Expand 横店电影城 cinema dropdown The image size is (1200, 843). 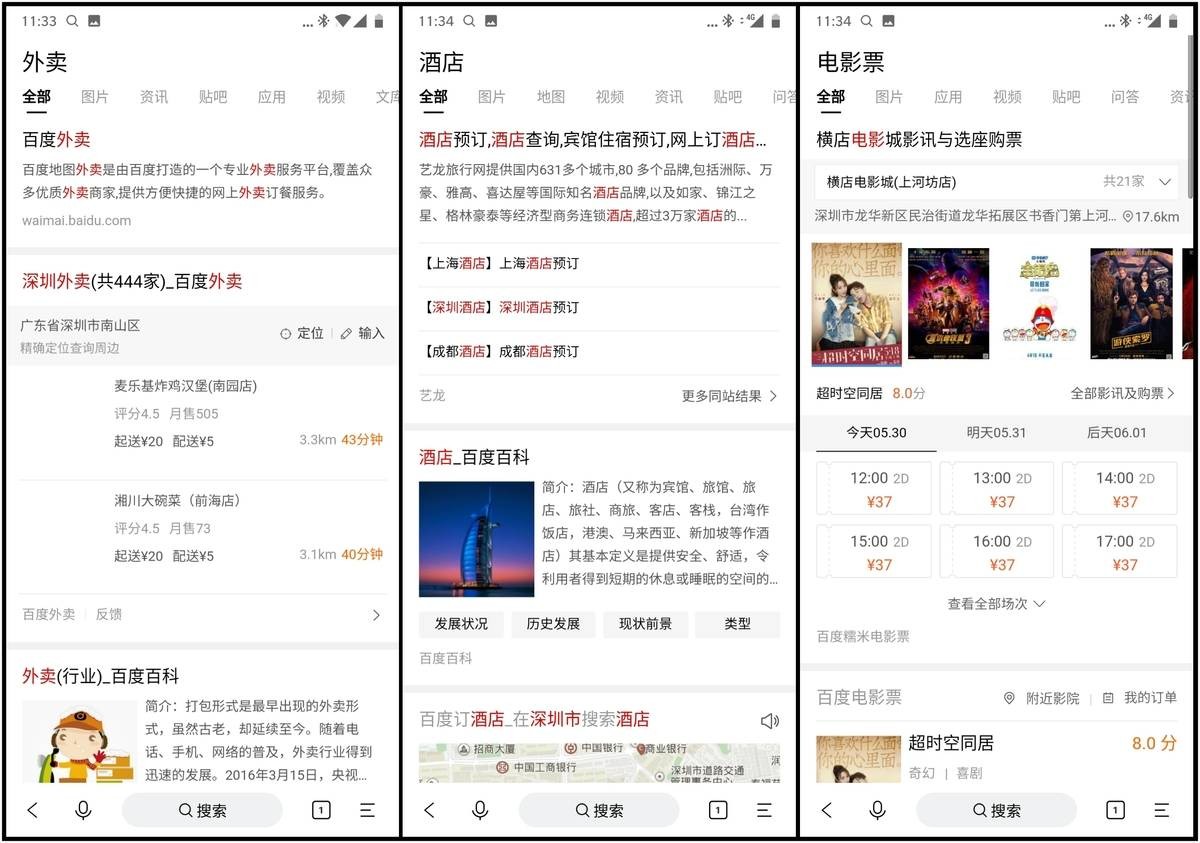click(x=1164, y=182)
